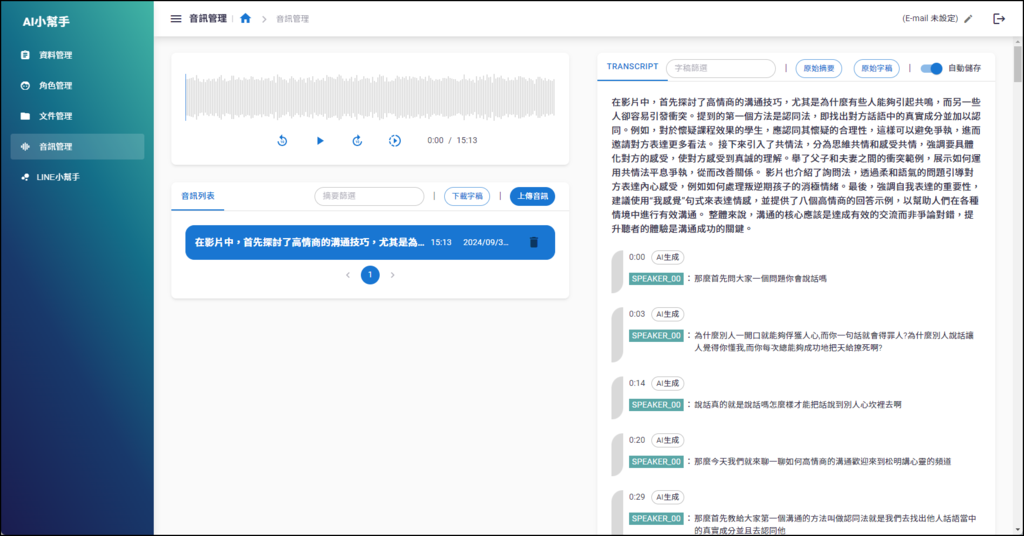Image resolution: width=1024 pixels, height=536 pixels.
Task: Toggle the 自動儲存 switch
Action: [x=931, y=68]
